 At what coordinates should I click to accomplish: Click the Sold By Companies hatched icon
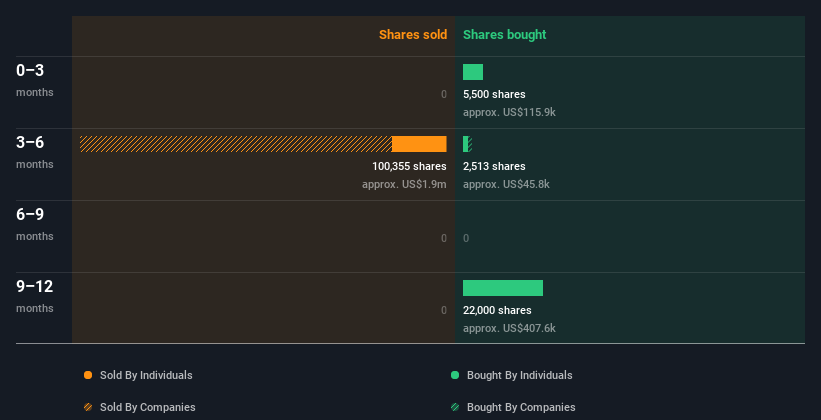(x=88, y=407)
